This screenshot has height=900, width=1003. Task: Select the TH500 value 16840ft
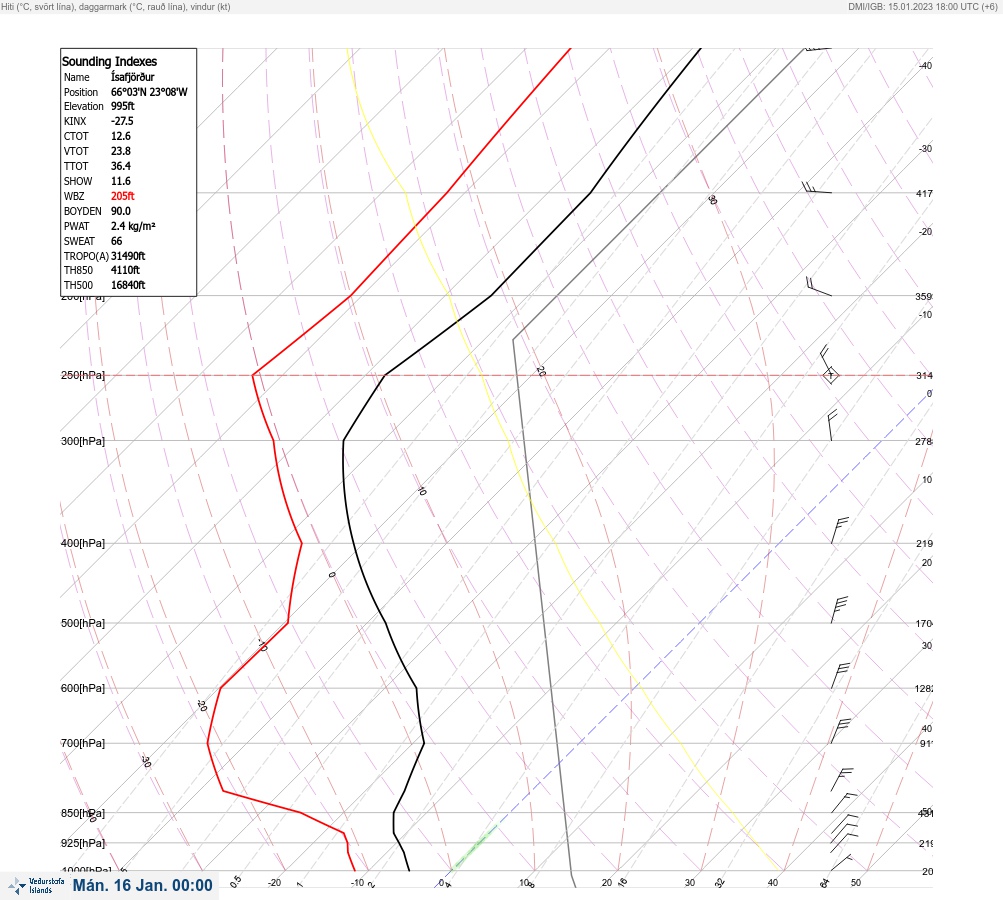pos(128,285)
